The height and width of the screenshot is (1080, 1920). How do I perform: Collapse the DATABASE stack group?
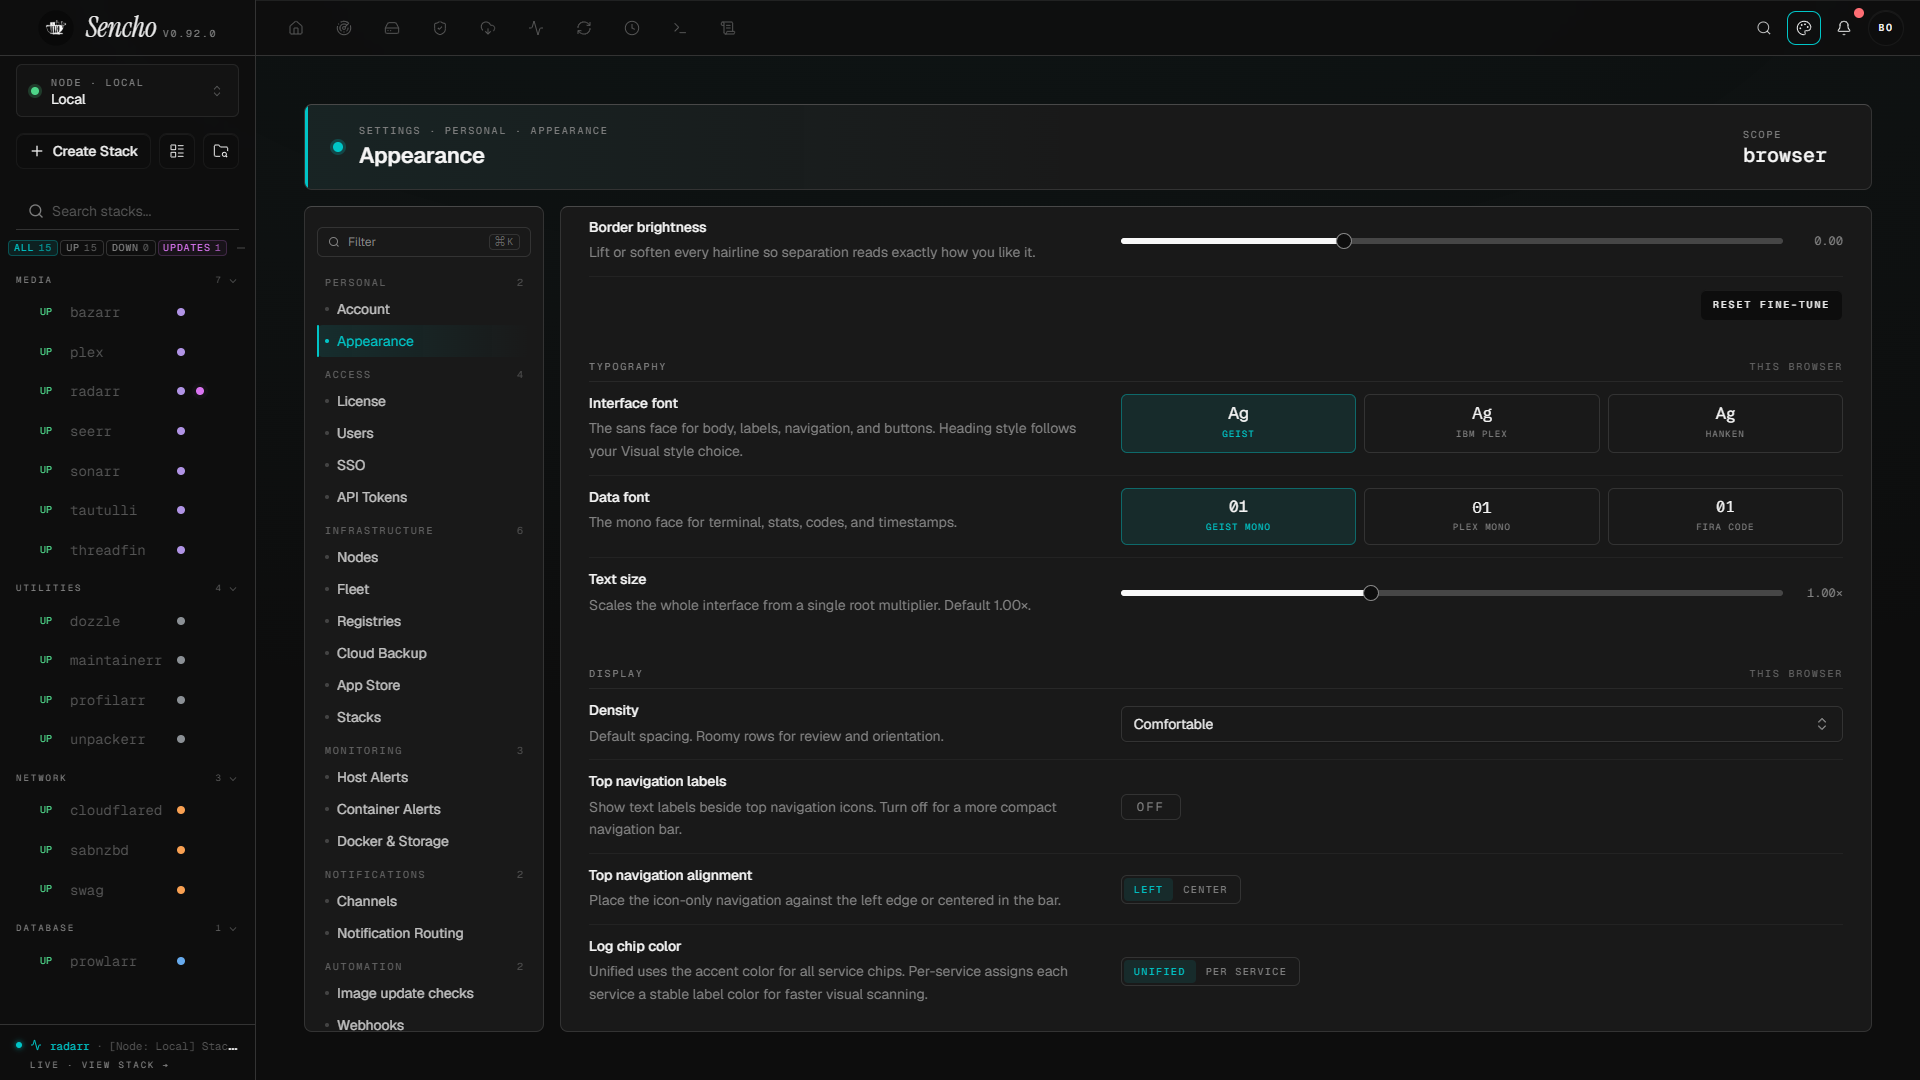click(233, 929)
